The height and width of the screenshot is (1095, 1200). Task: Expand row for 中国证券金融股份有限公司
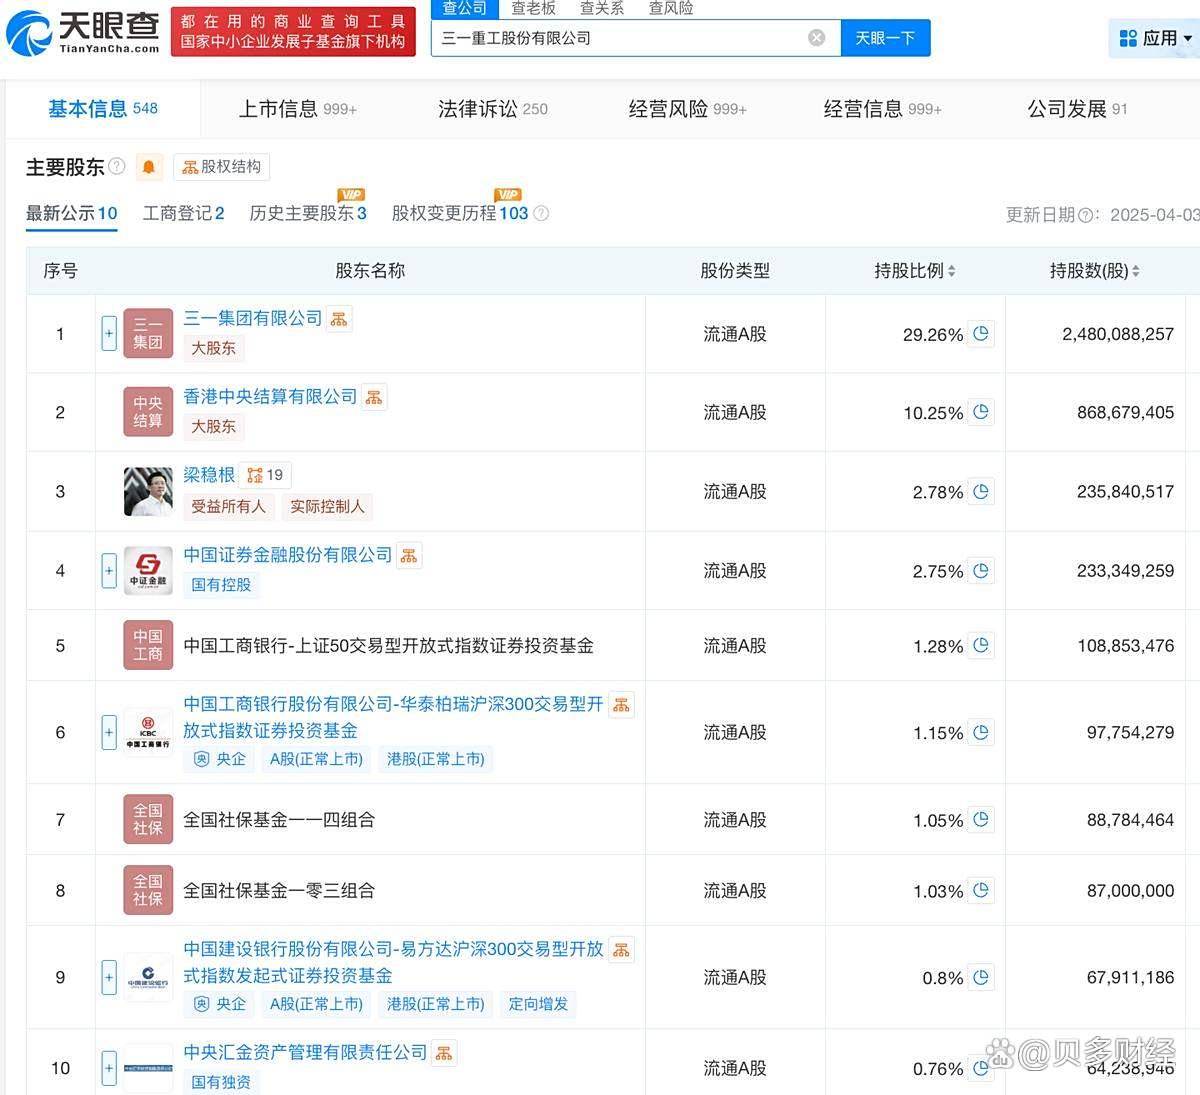109,571
